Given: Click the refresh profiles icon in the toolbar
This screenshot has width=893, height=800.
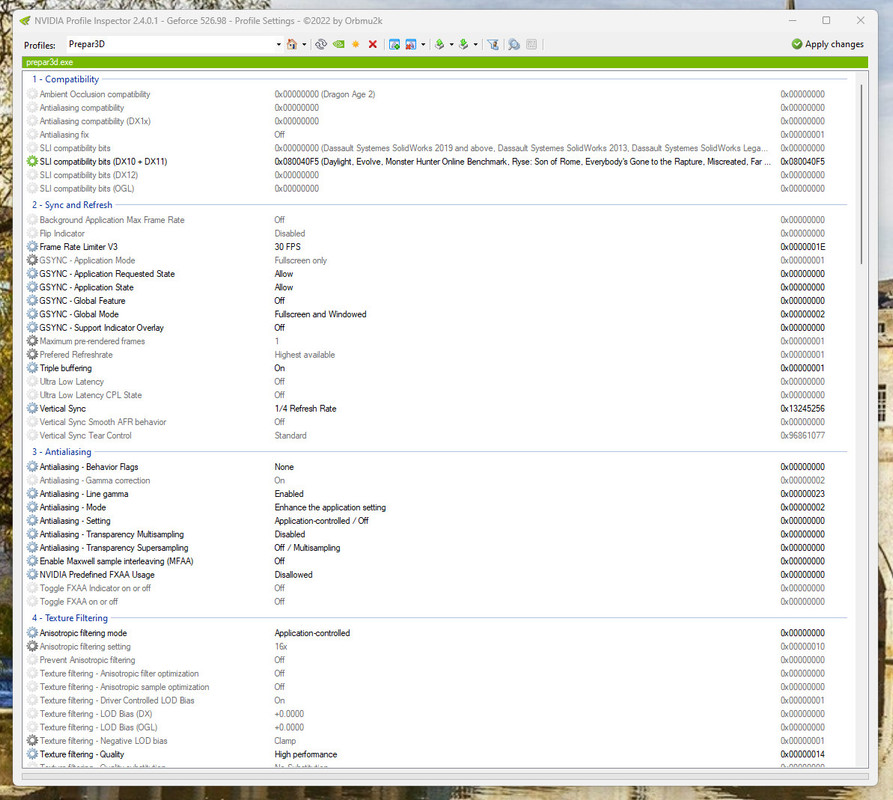Looking at the screenshot, I should tap(321, 44).
